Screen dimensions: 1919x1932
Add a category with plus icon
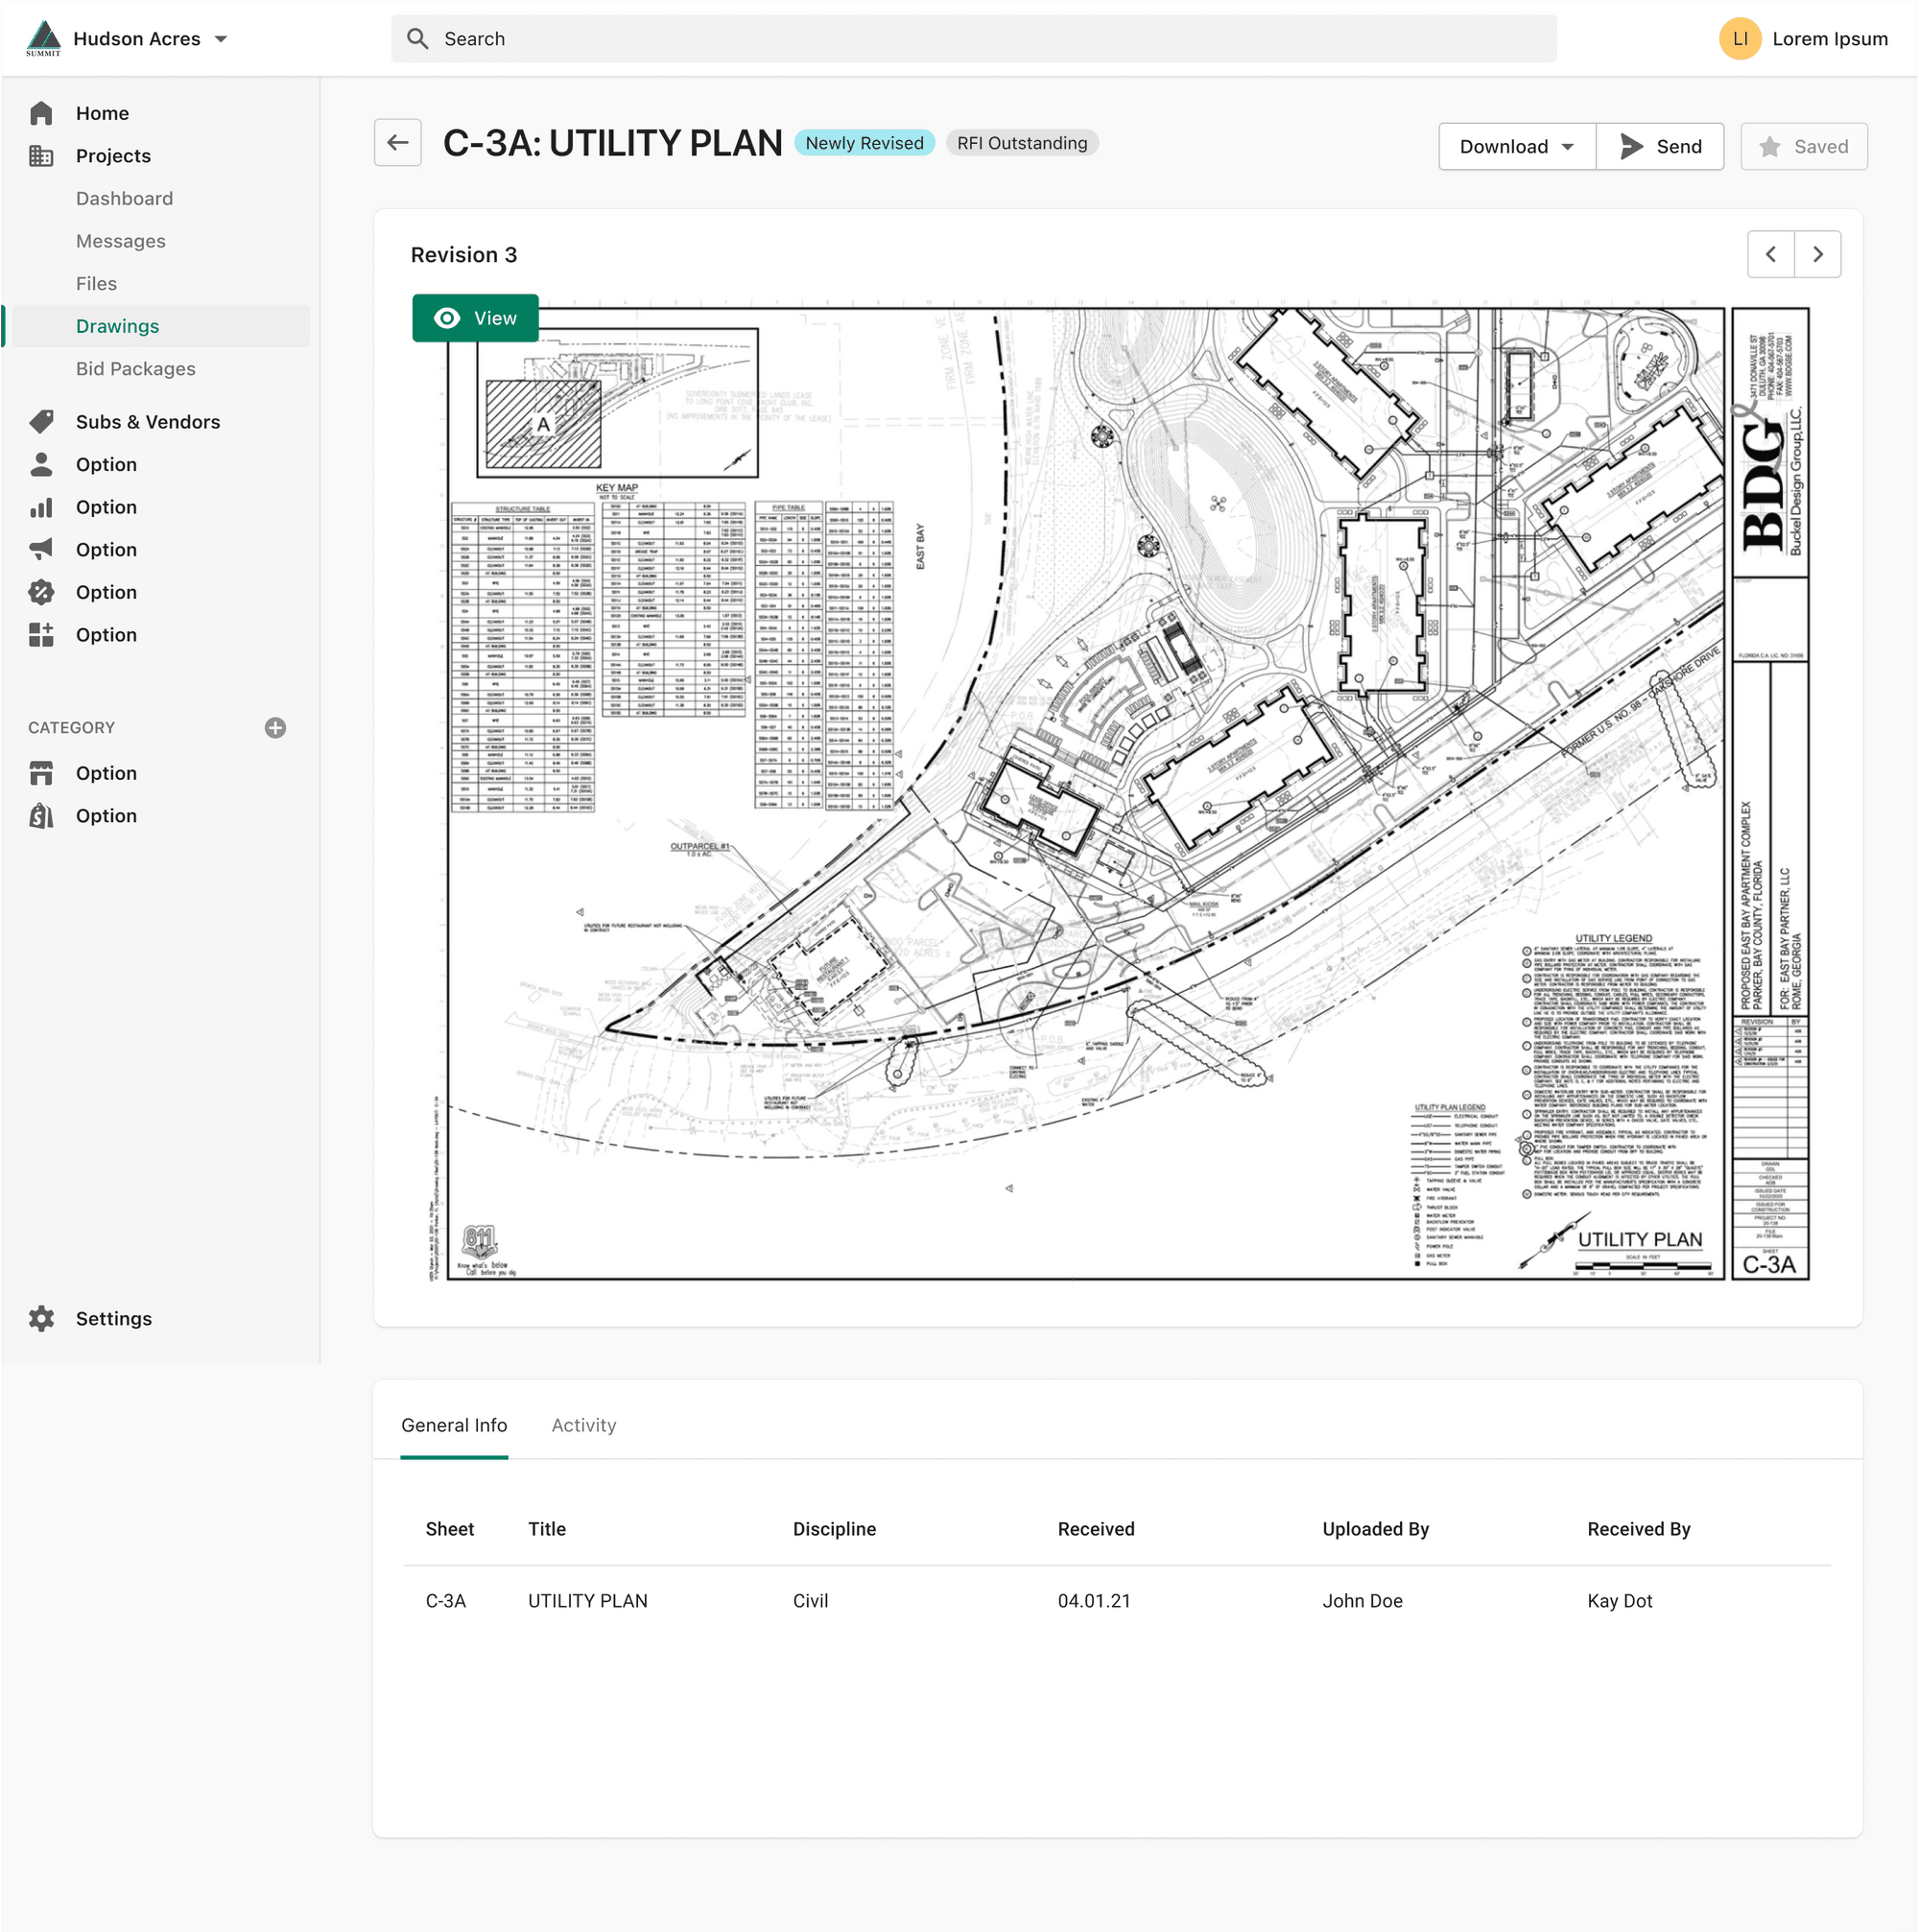(x=275, y=728)
